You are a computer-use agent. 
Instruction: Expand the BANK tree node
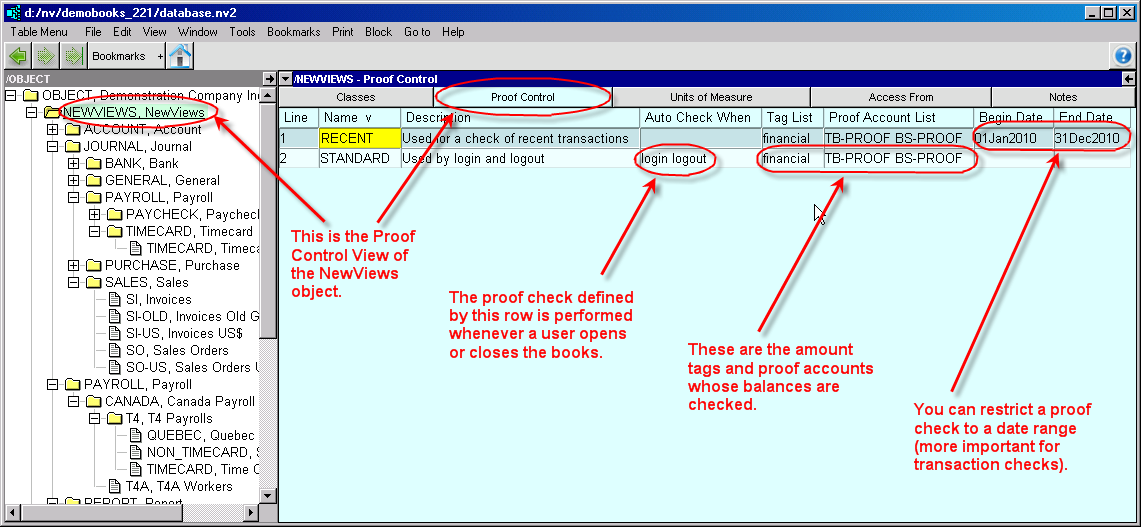[73, 163]
